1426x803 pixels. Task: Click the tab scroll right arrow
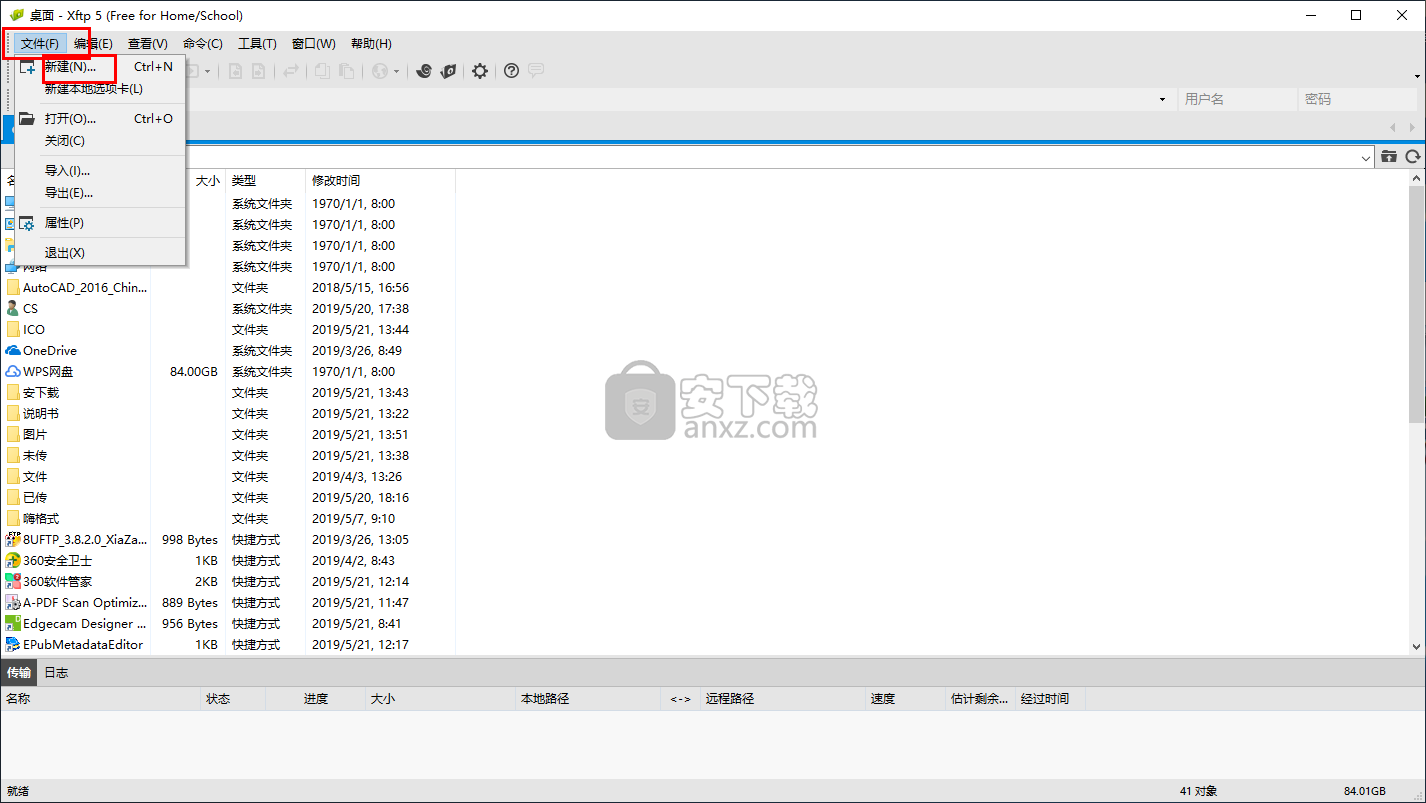pos(1412,127)
